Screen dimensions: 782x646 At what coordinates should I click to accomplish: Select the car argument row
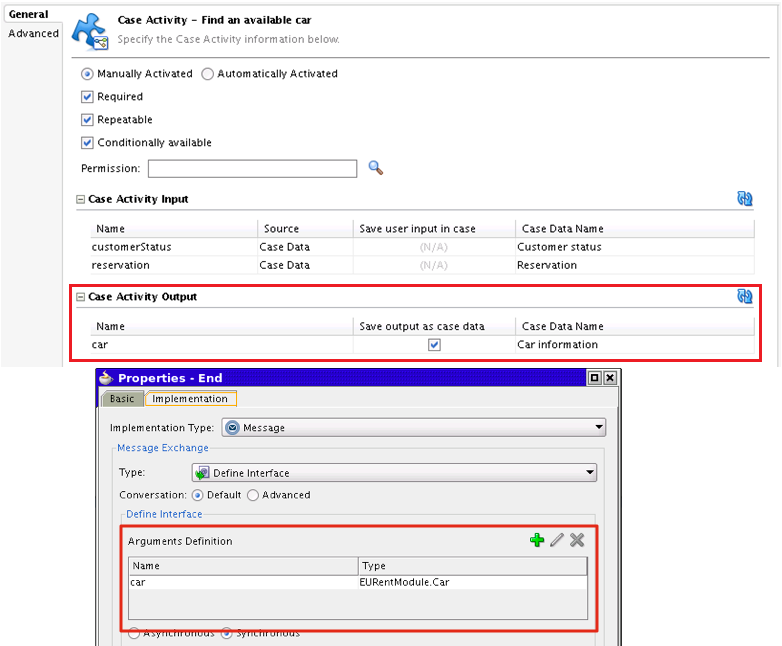[358, 582]
